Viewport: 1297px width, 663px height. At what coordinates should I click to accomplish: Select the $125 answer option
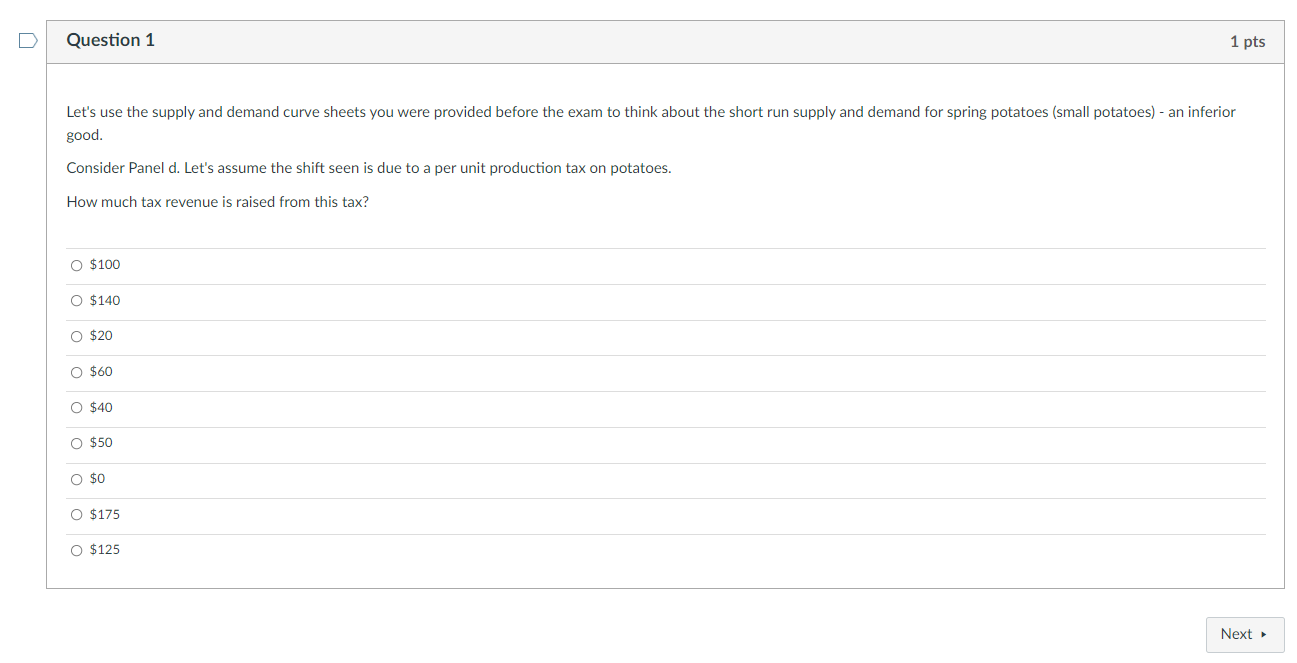pos(77,550)
